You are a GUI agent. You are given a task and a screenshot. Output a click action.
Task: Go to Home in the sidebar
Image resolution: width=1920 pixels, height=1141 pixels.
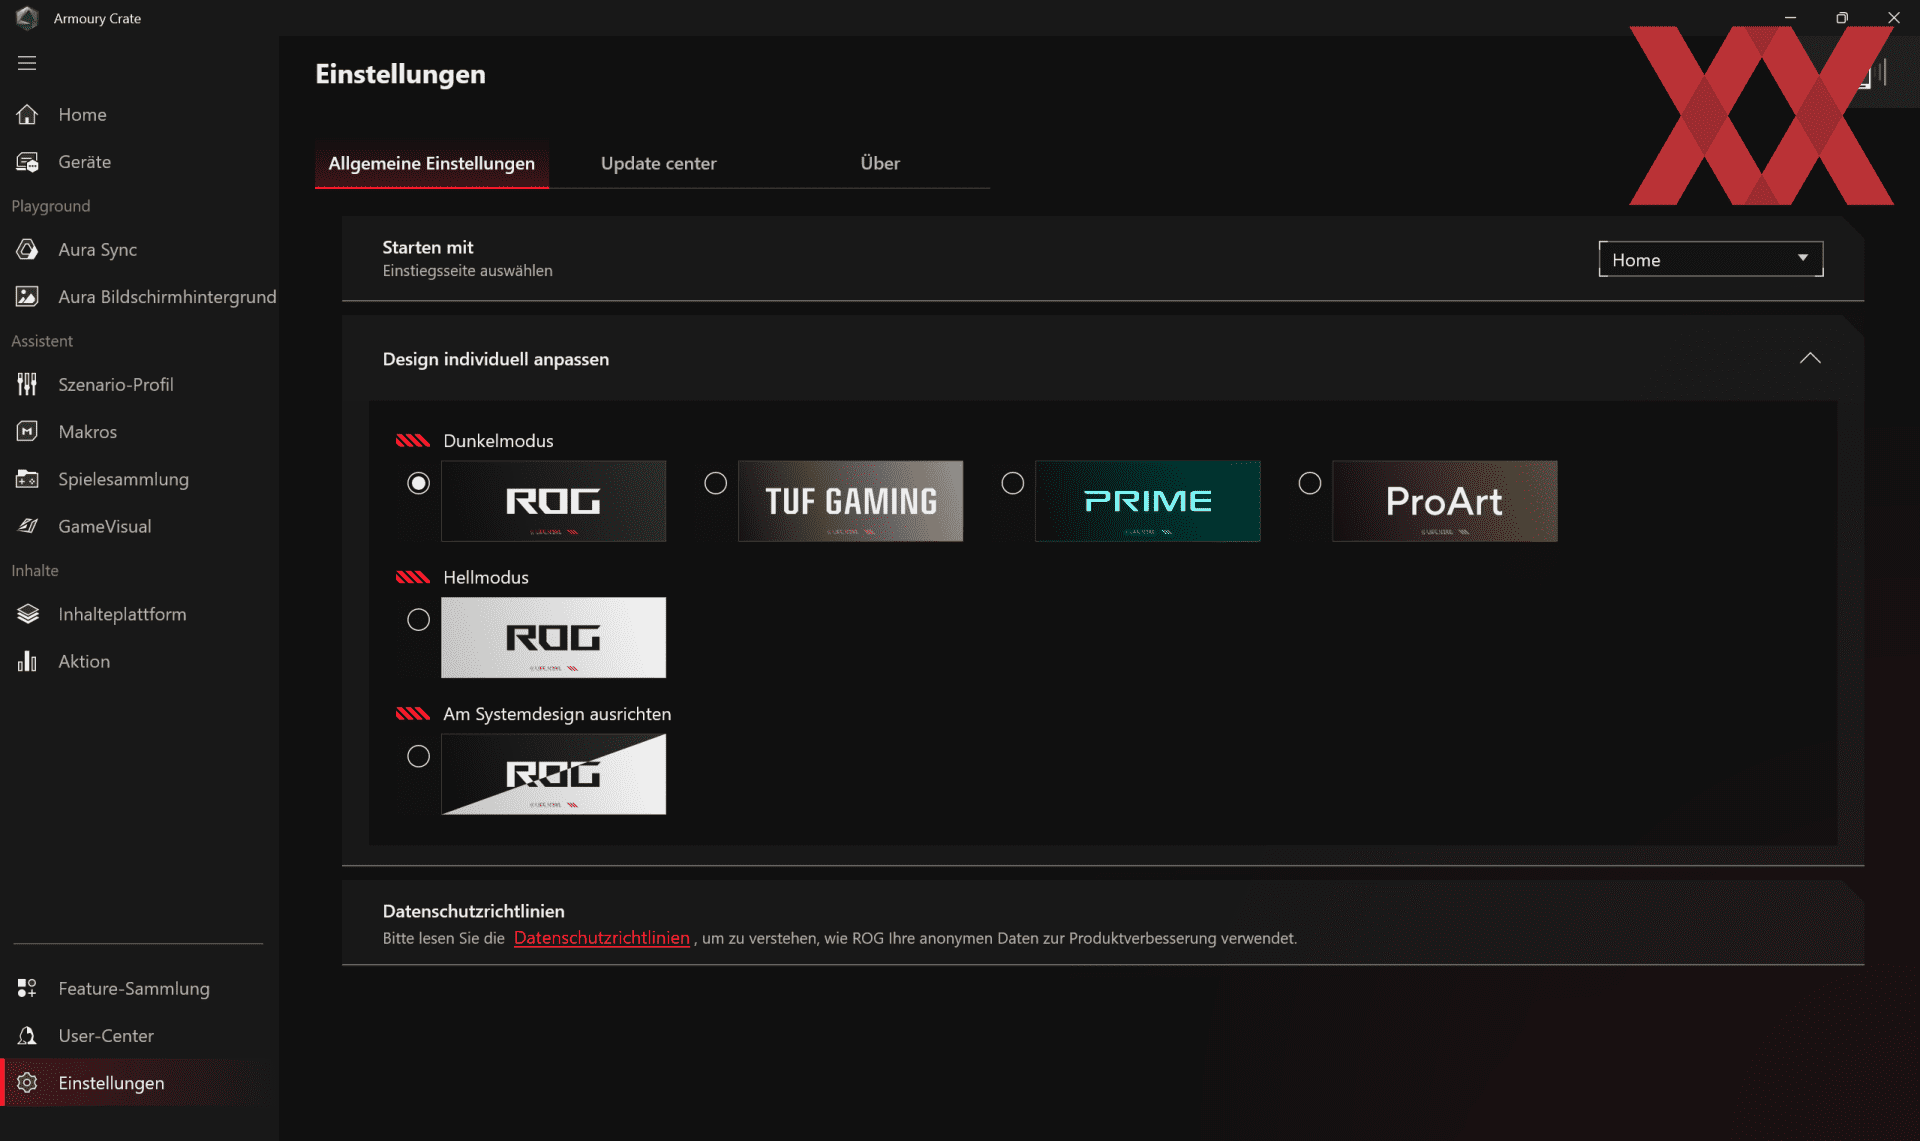tap(83, 115)
